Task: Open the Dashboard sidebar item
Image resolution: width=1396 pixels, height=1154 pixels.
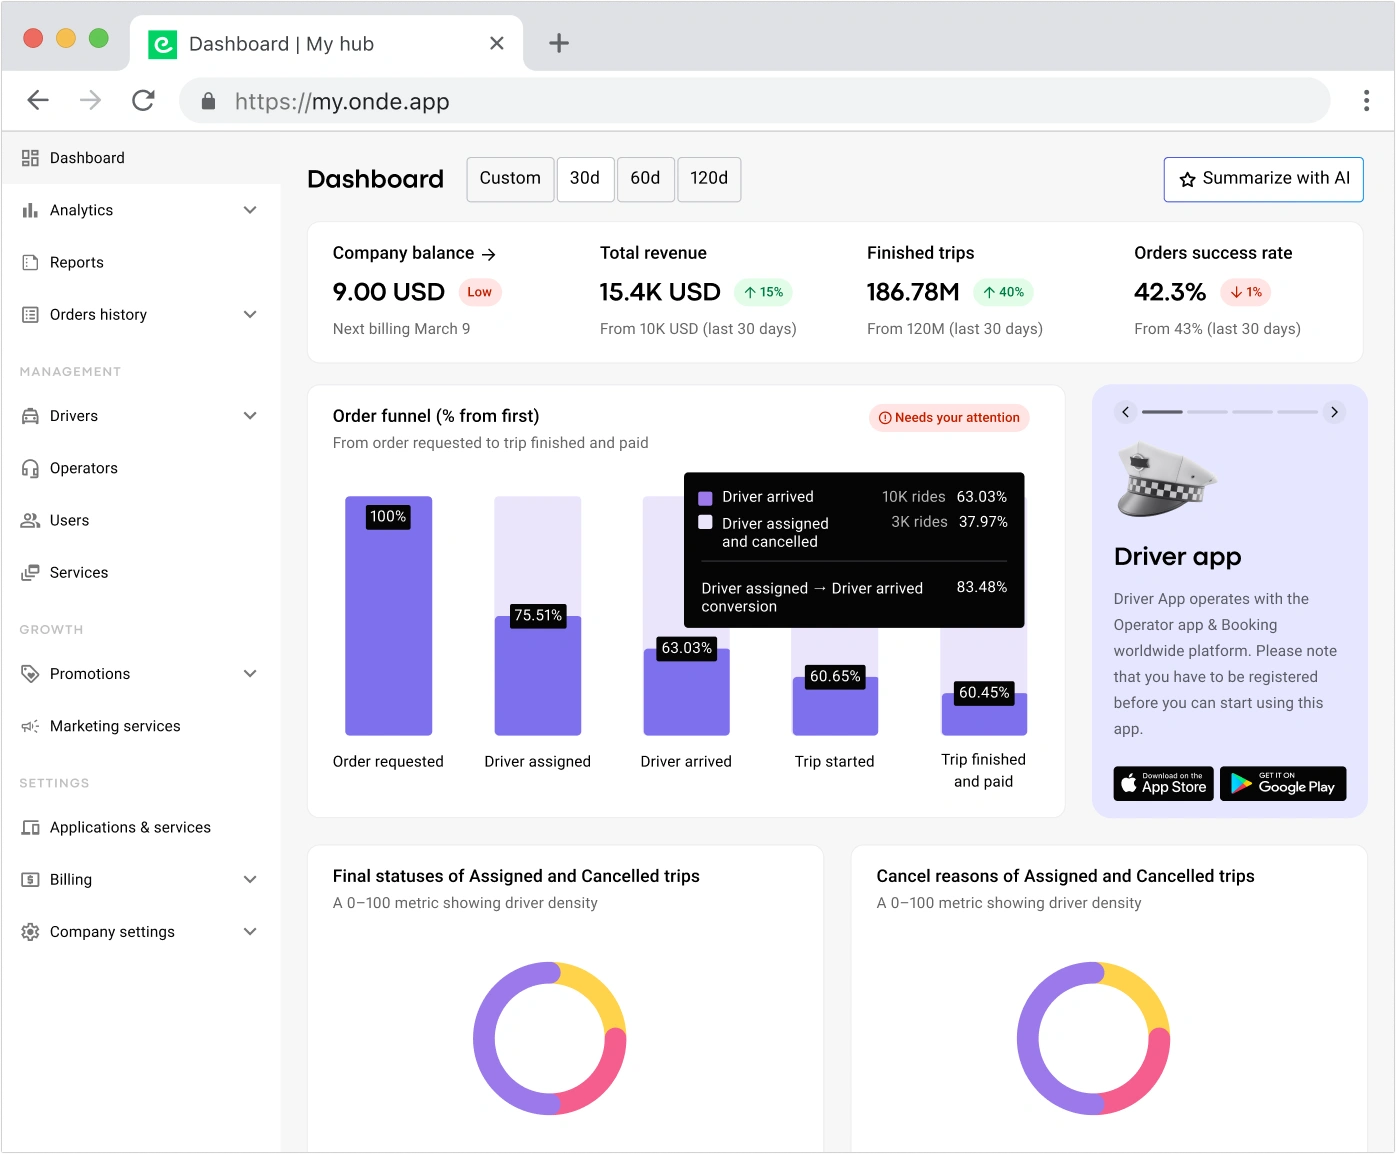Action: tap(87, 158)
